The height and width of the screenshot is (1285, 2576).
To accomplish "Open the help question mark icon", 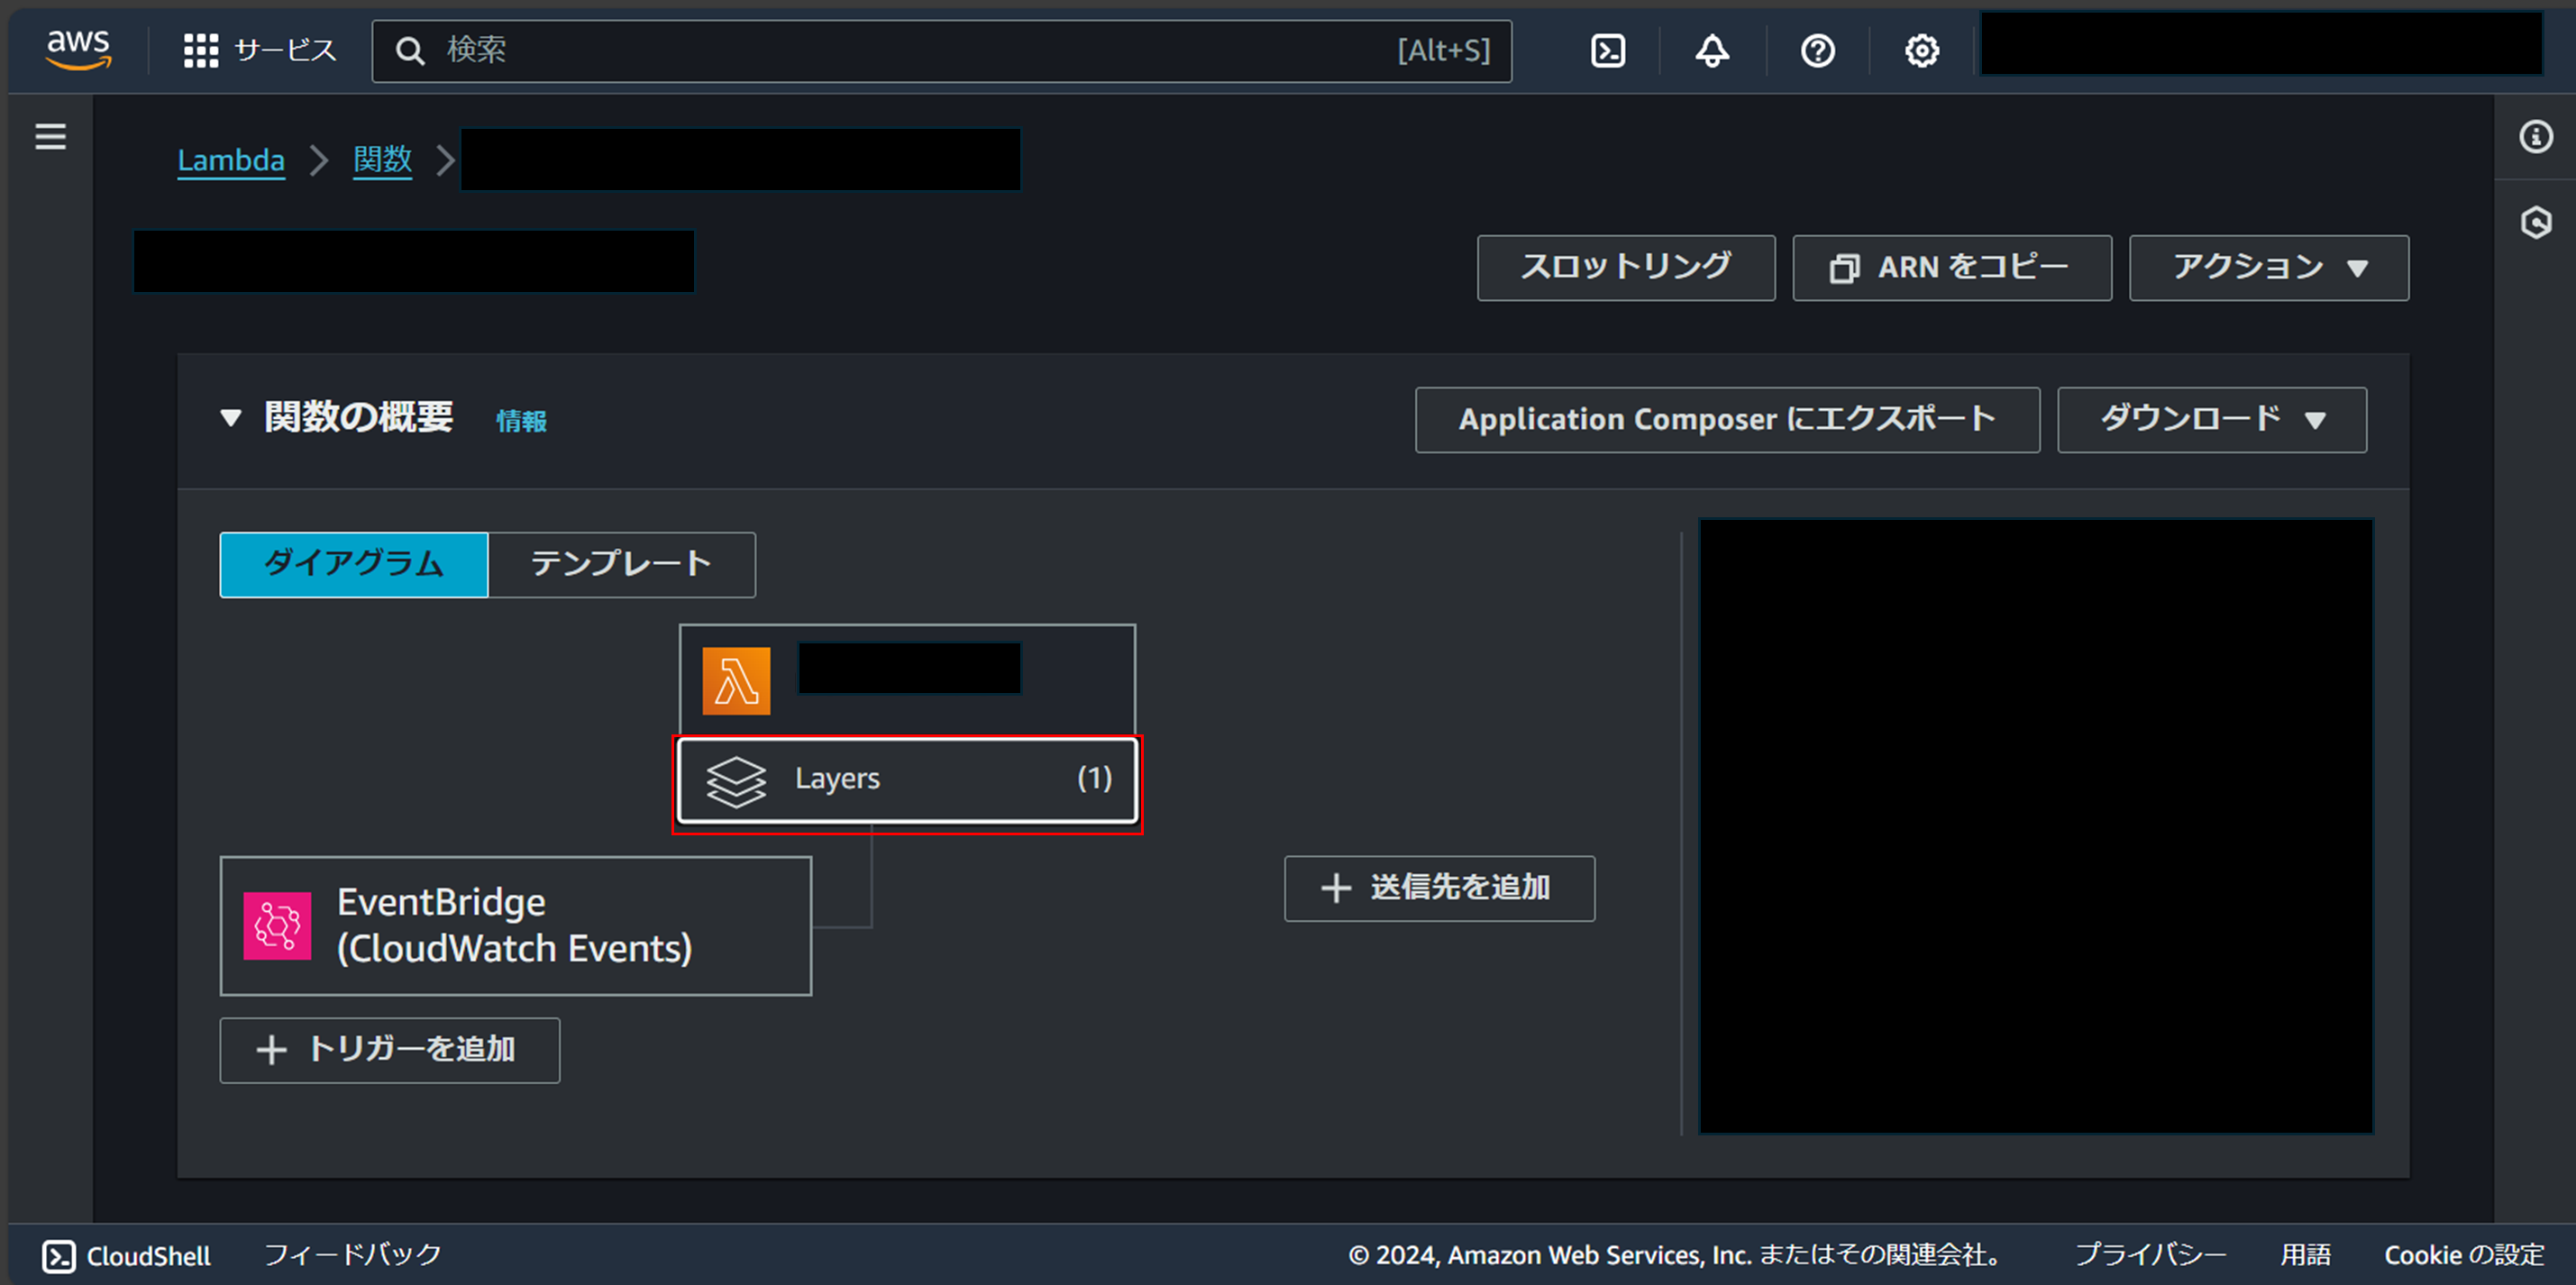I will pyautogui.click(x=1817, y=50).
